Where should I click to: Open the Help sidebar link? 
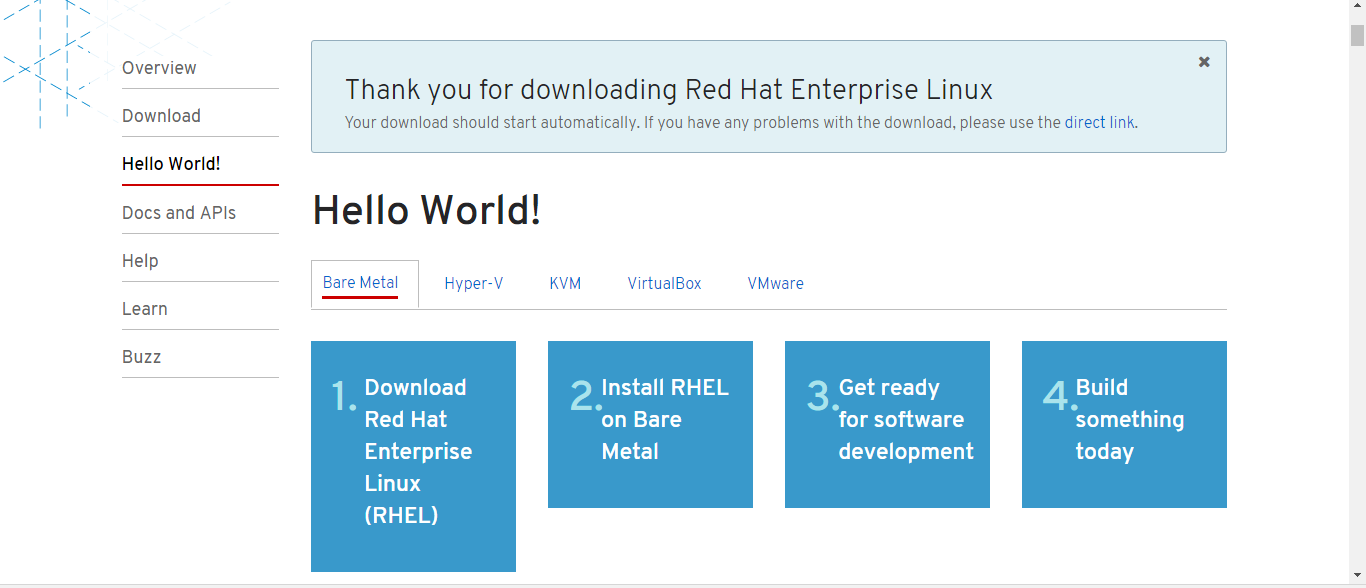pos(140,261)
